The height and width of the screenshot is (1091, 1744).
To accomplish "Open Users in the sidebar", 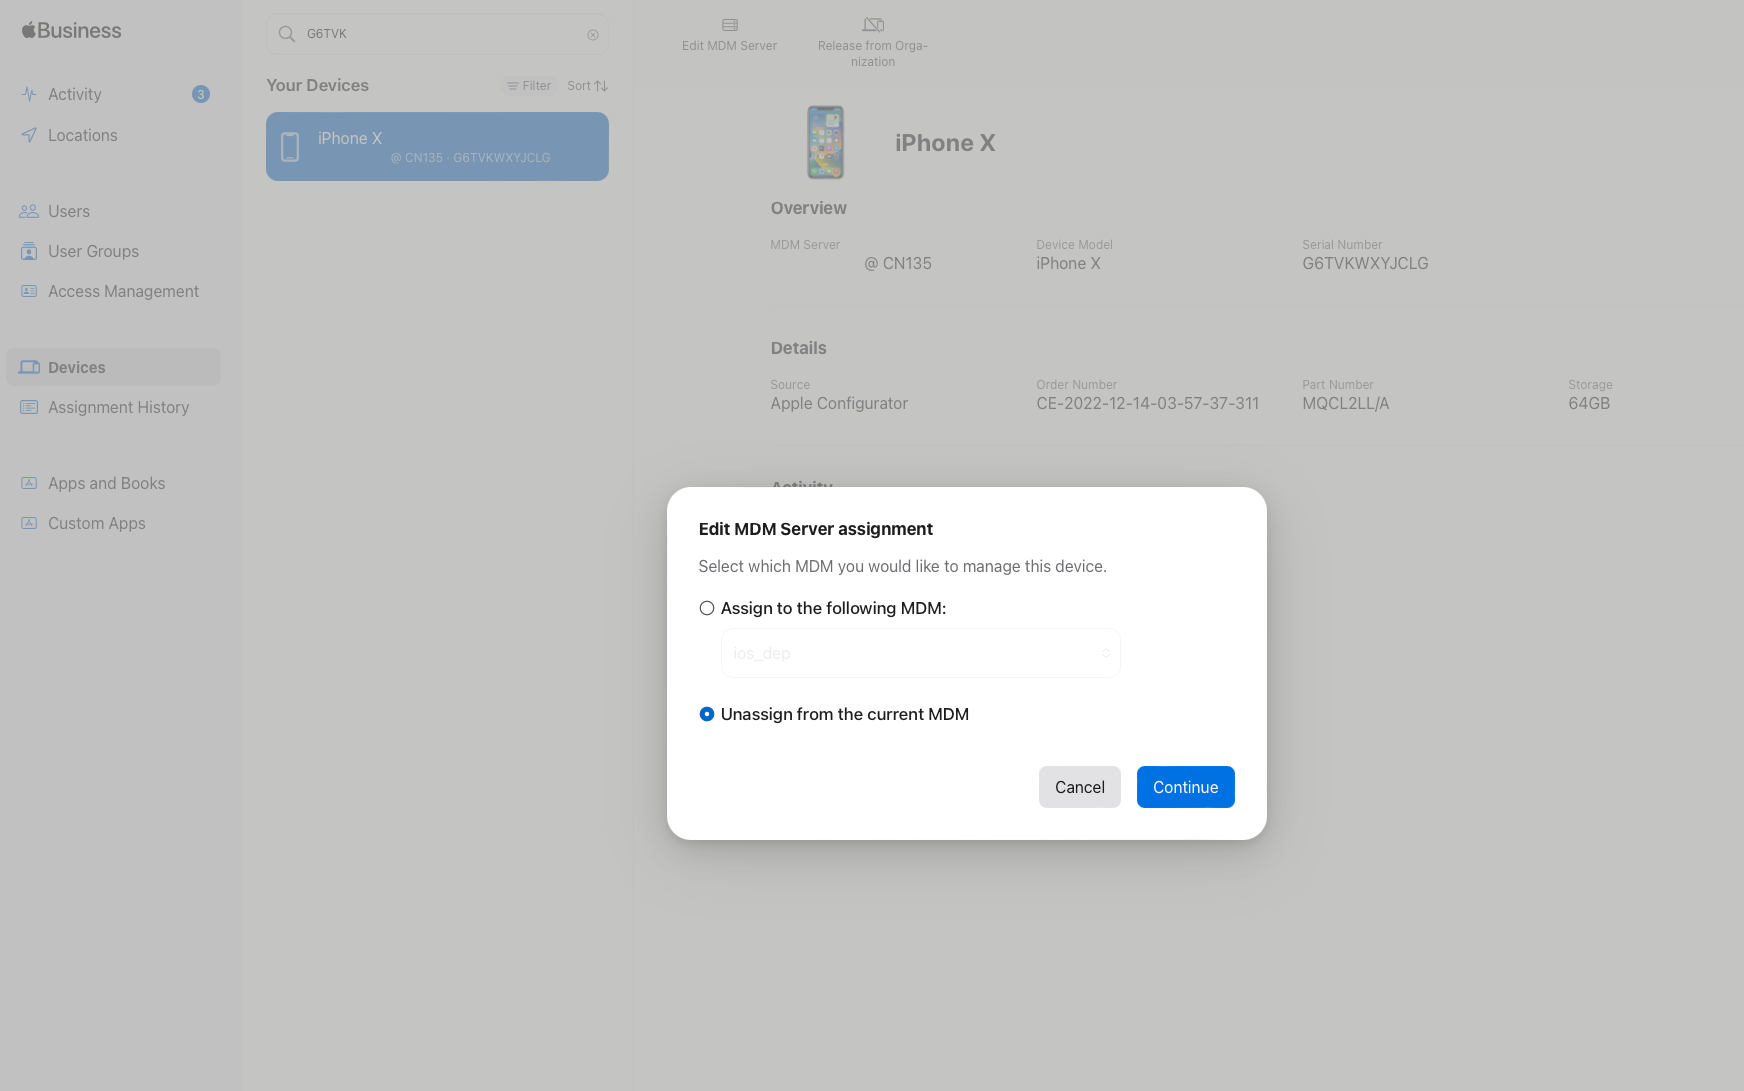I will 113,211.
